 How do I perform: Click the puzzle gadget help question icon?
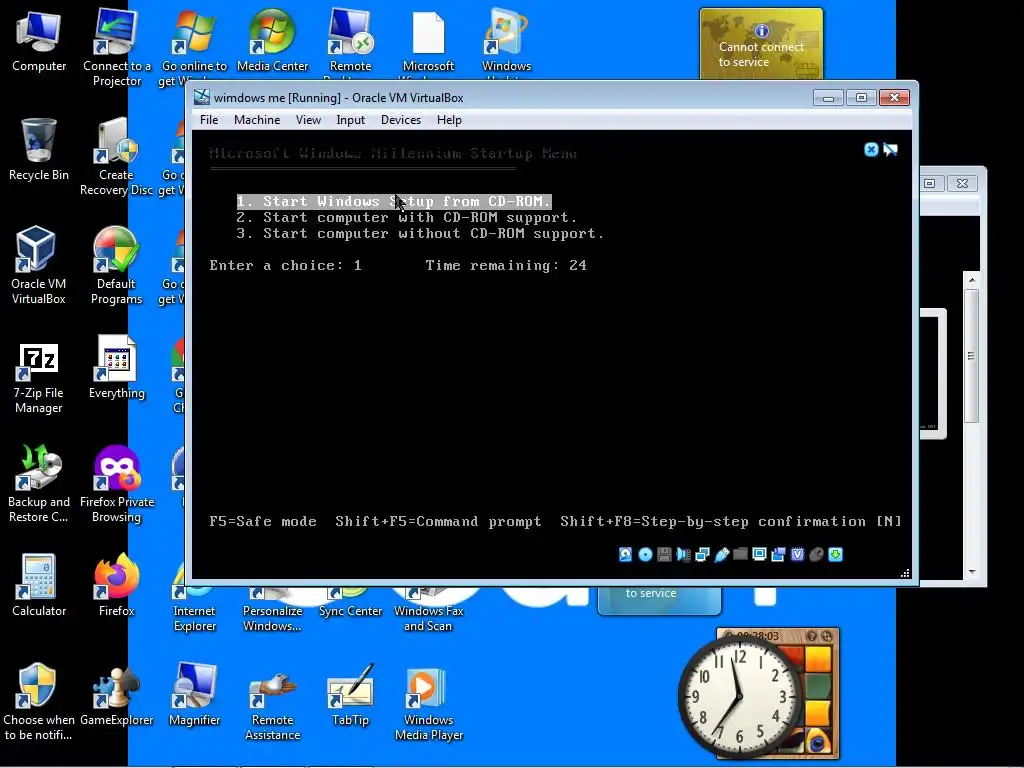point(812,635)
